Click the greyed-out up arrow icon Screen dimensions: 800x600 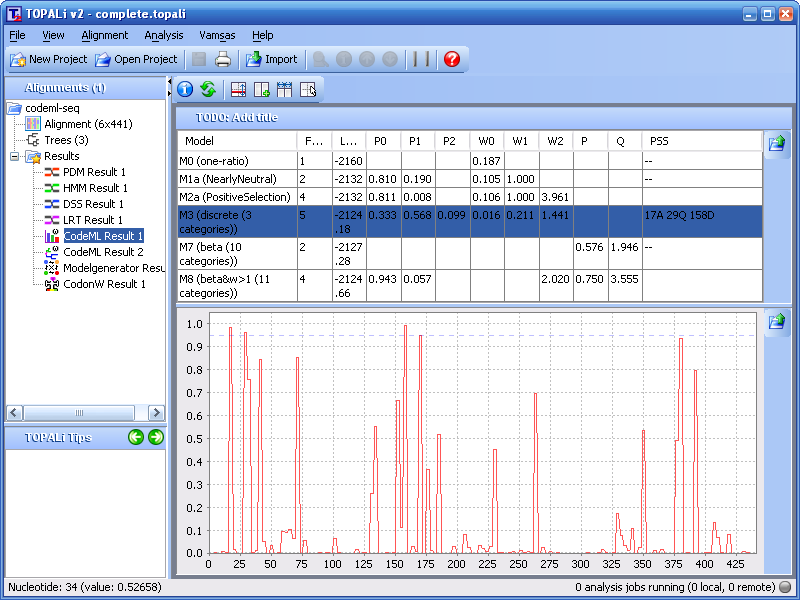[367, 59]
